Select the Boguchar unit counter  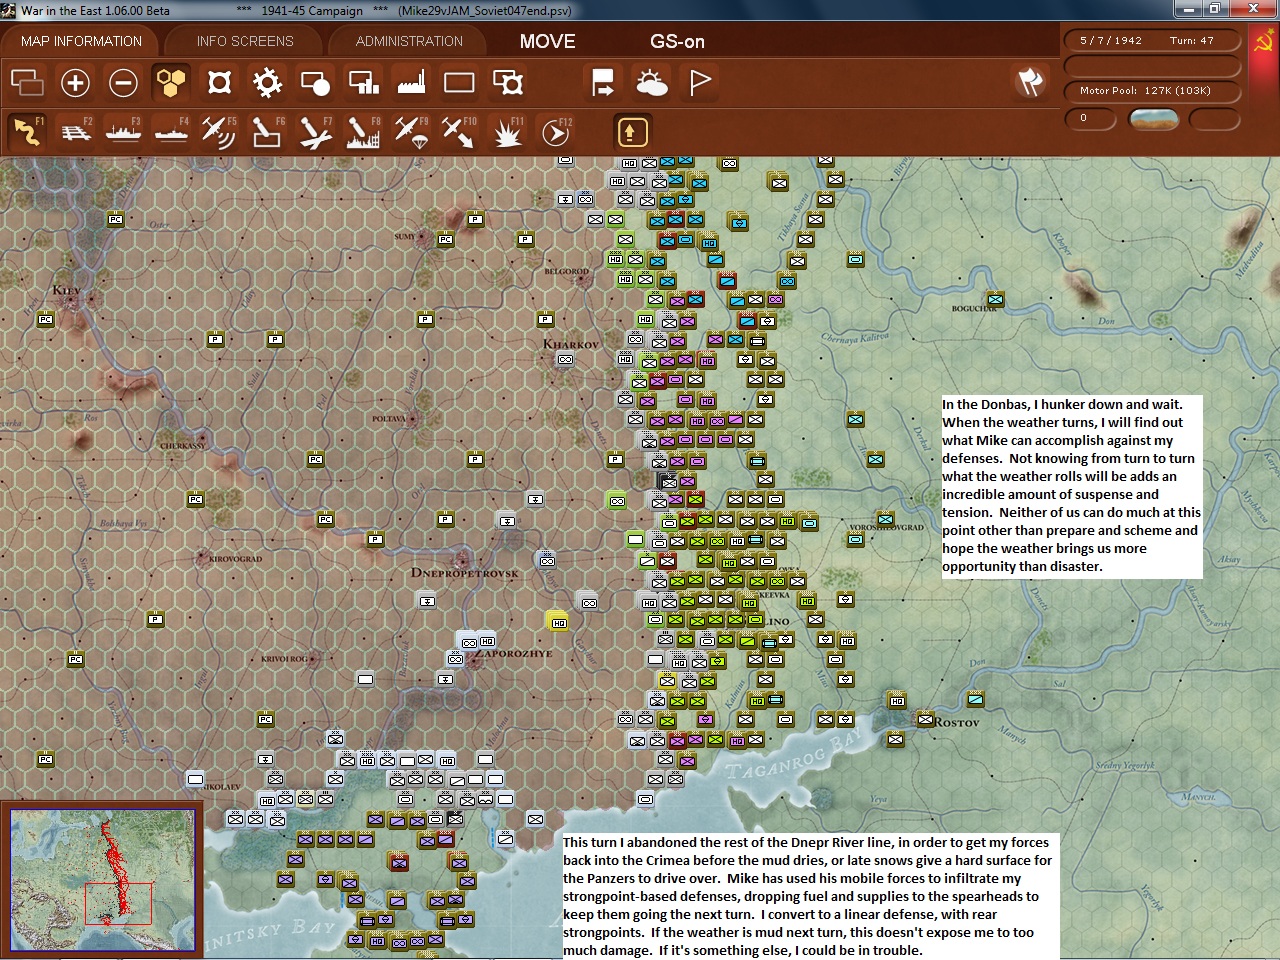point(995,299)
